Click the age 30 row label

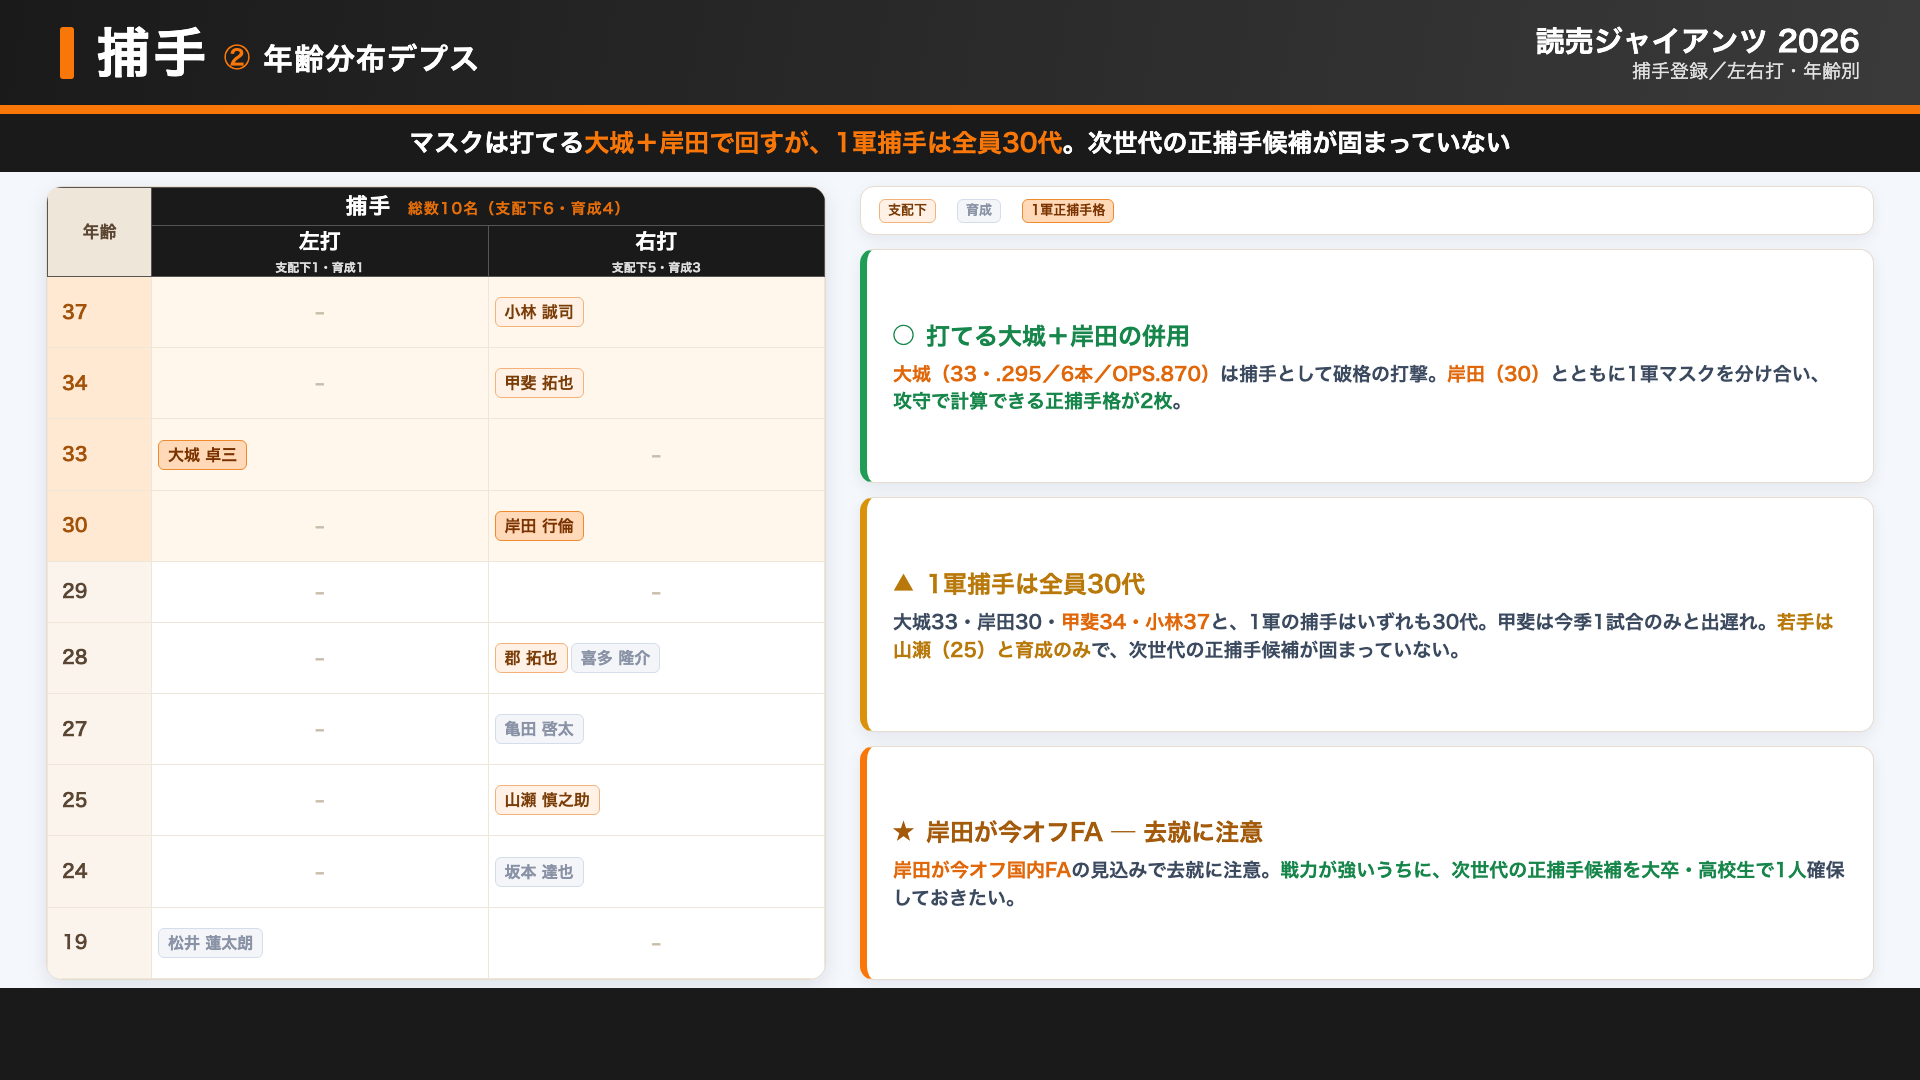point(75,525)
